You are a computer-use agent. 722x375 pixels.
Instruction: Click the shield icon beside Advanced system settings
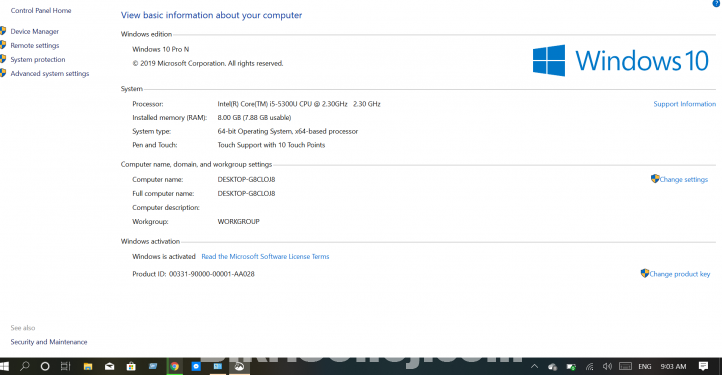tap(3, 73)
